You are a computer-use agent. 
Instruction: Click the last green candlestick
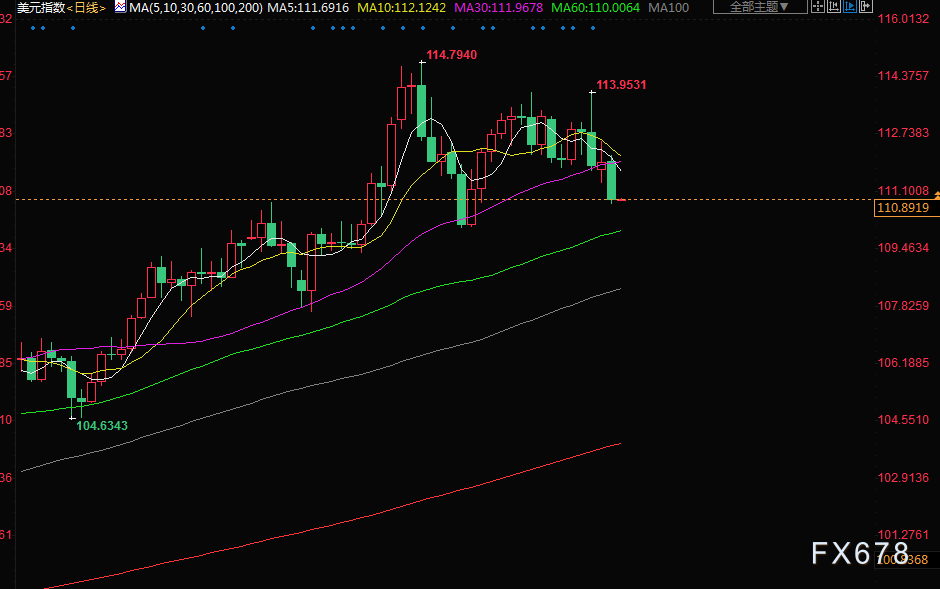(x=612, y=180)
